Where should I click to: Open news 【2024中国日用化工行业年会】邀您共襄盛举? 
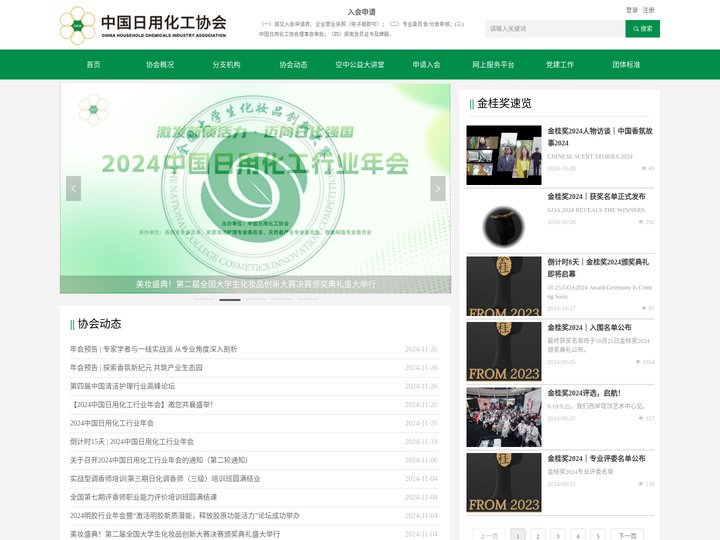click(141, 405)
